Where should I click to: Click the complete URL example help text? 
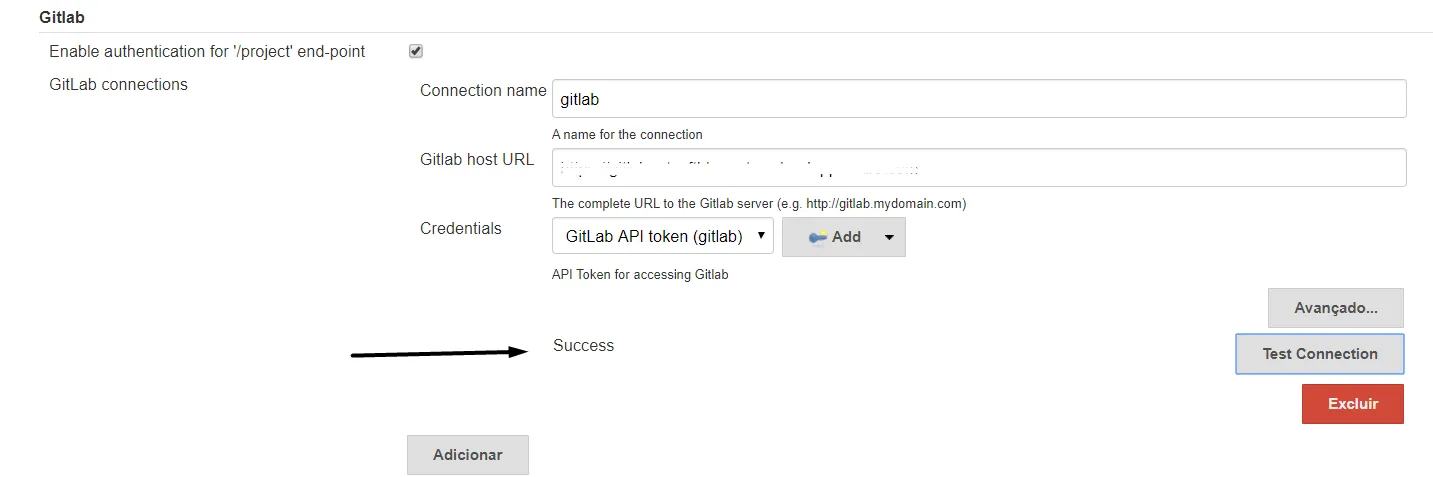(x=758, y=204)
